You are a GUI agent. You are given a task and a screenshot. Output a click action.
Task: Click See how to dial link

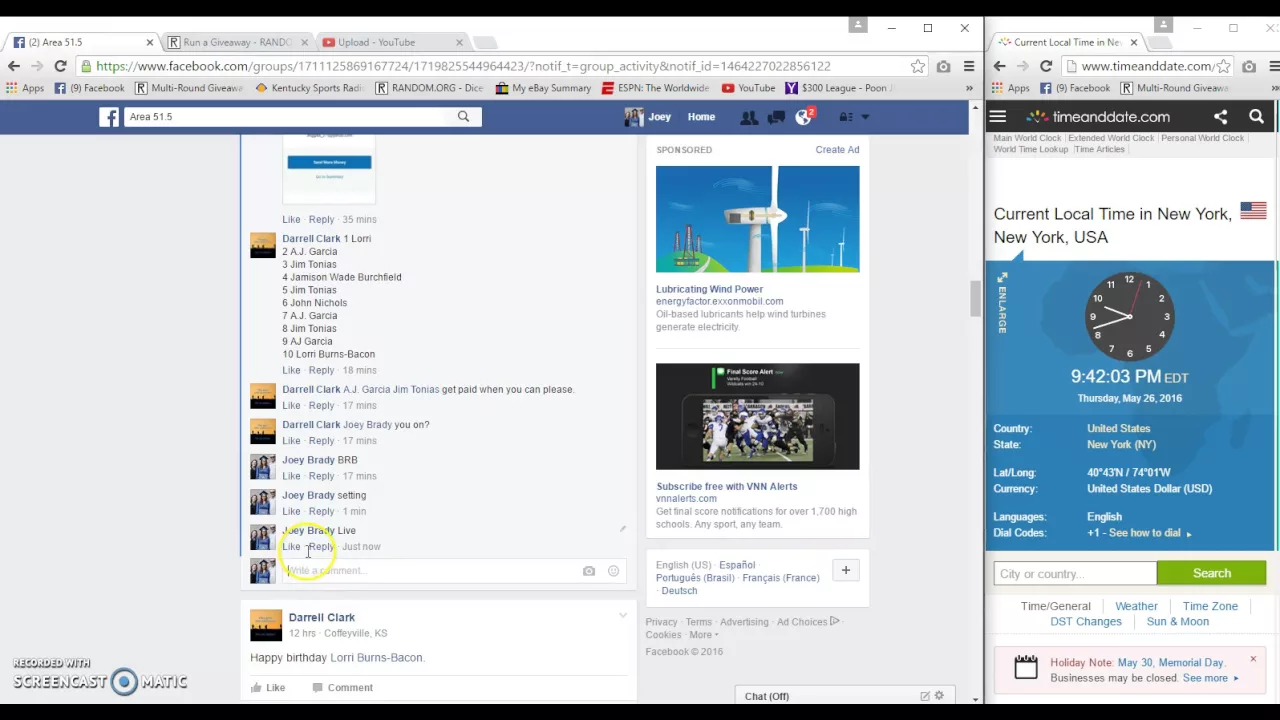tap(1150, 533)
